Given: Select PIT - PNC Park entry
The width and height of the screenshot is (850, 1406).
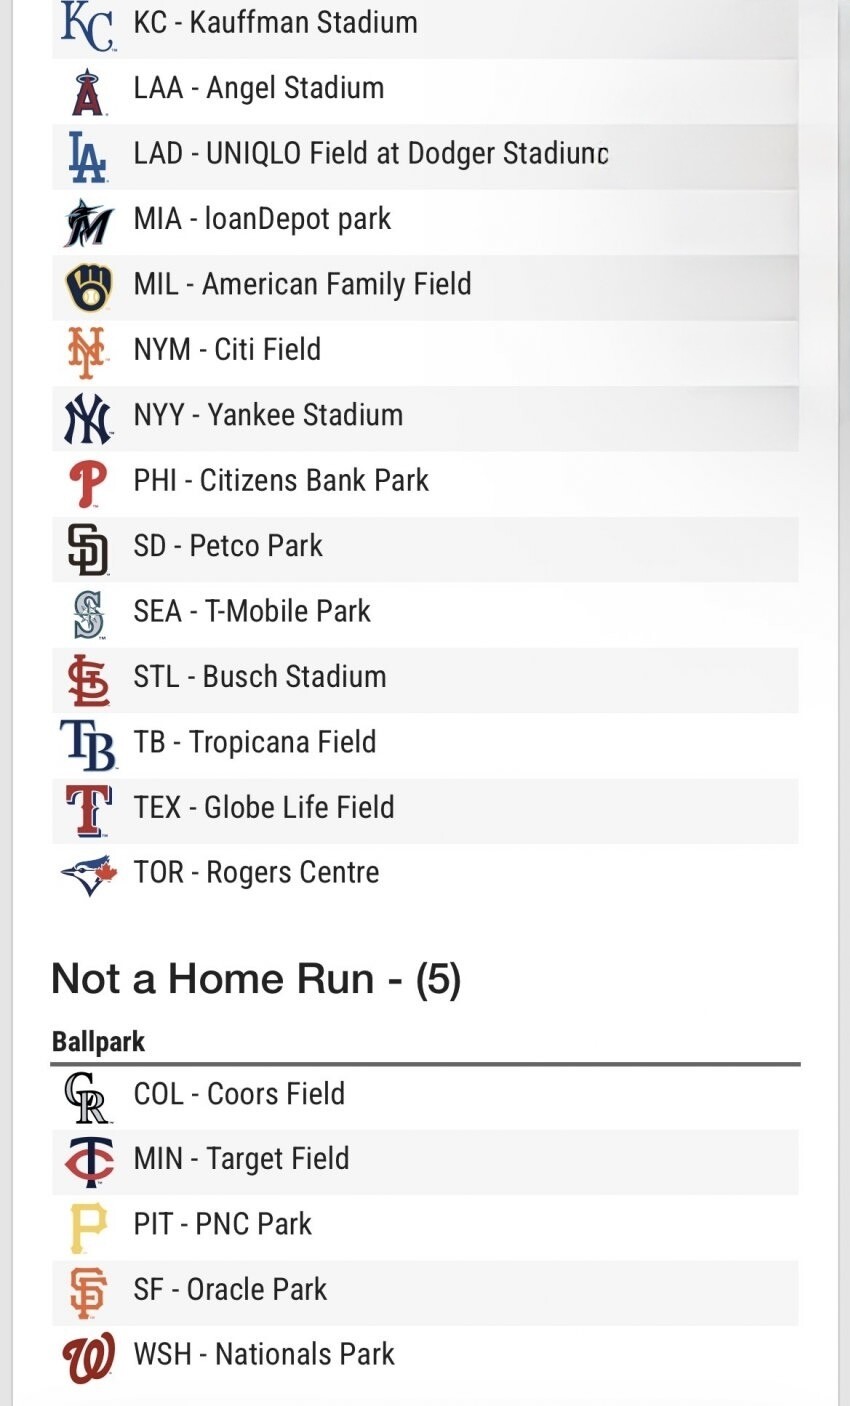Looking at the screenshot, I should [425, 1226].
